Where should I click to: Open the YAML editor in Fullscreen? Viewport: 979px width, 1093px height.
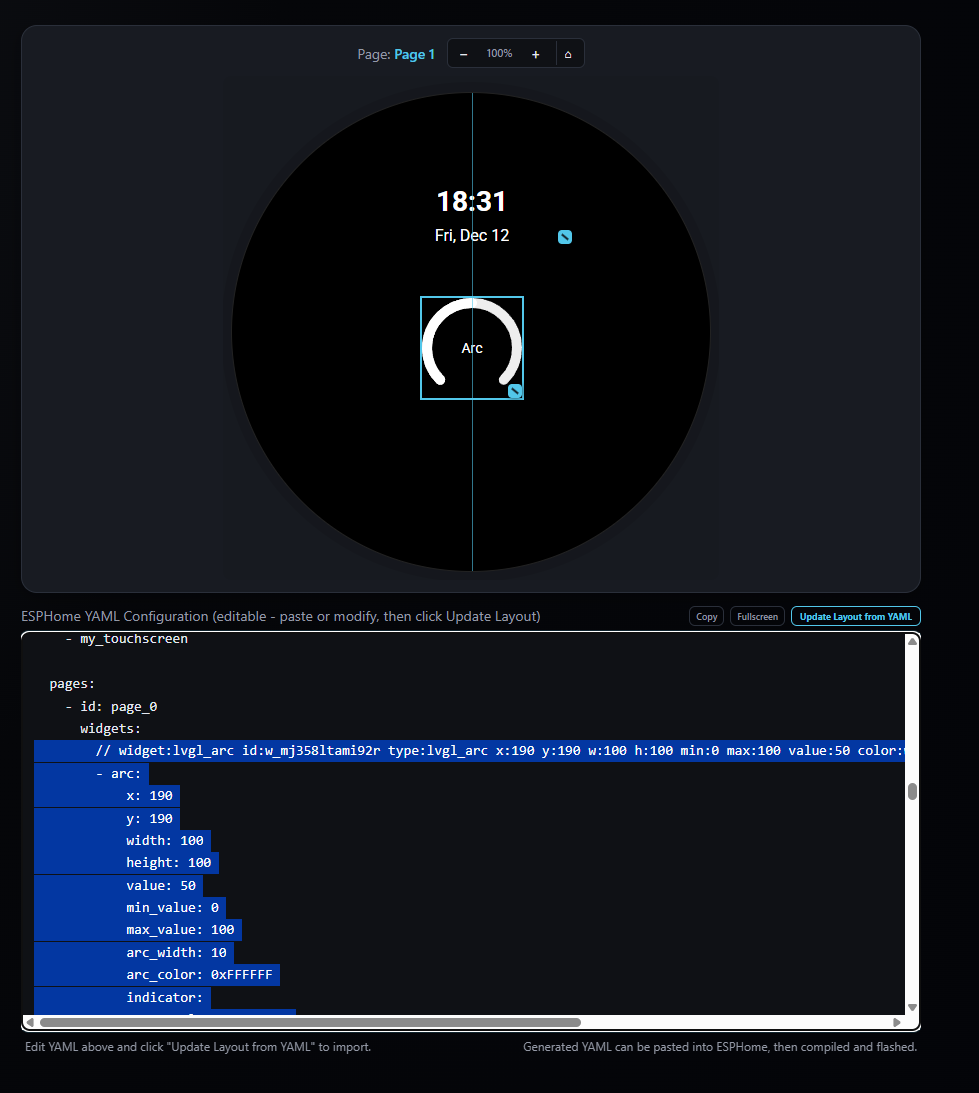click(757, 616)
